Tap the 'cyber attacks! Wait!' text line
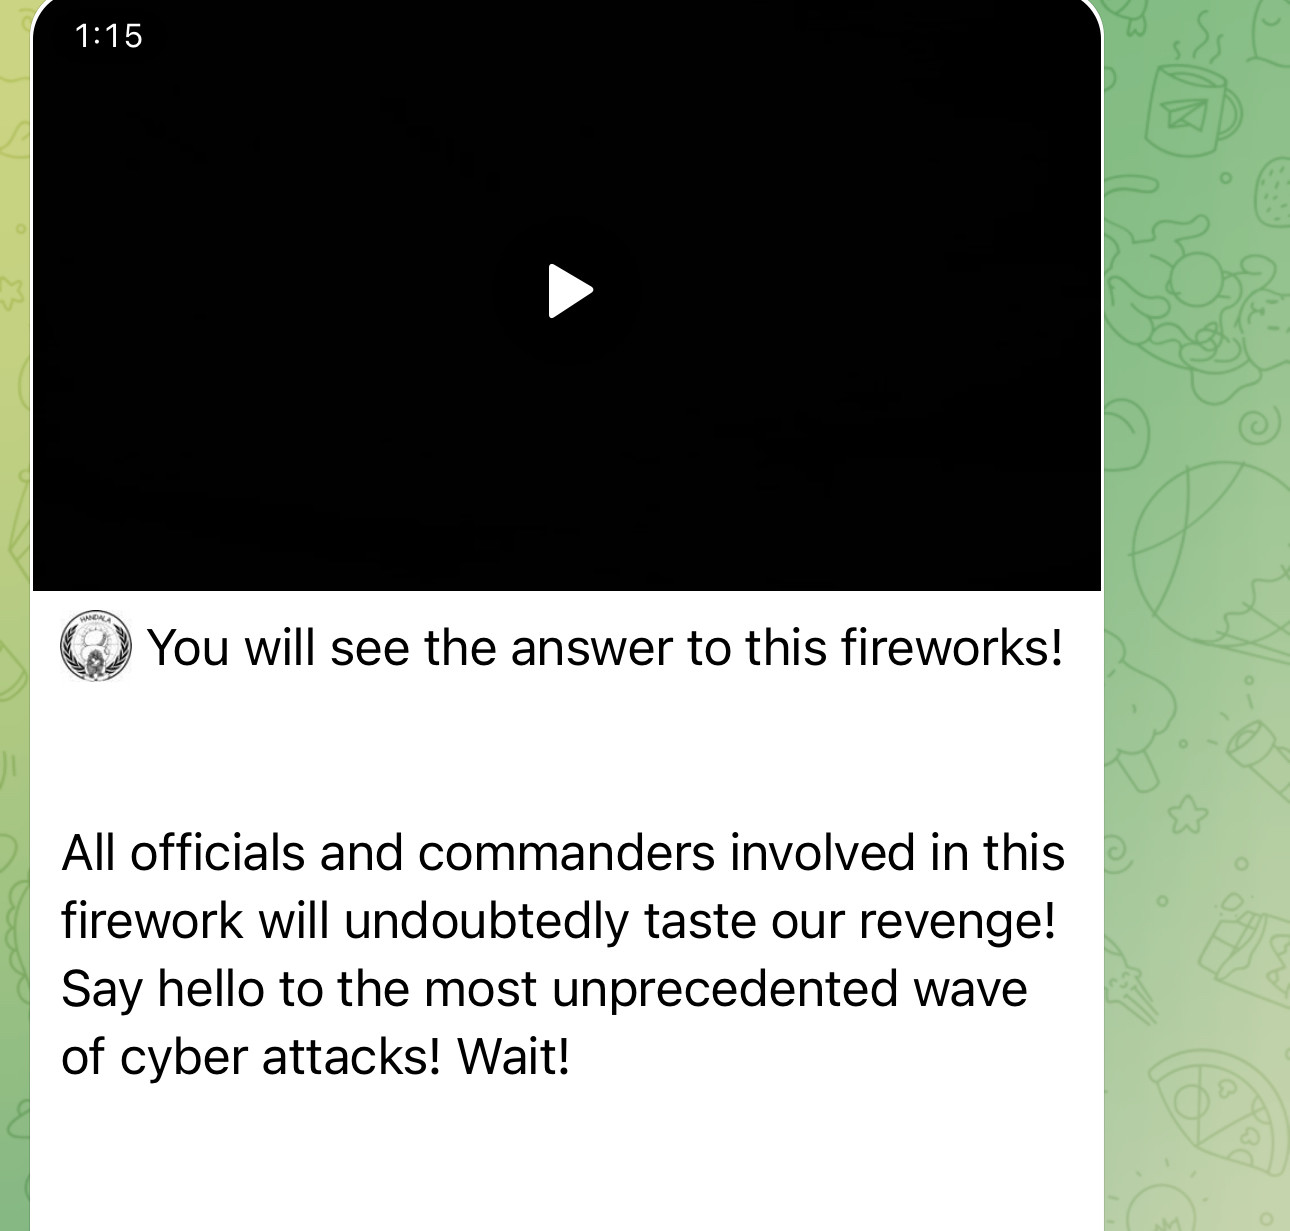 (315, 1057)
